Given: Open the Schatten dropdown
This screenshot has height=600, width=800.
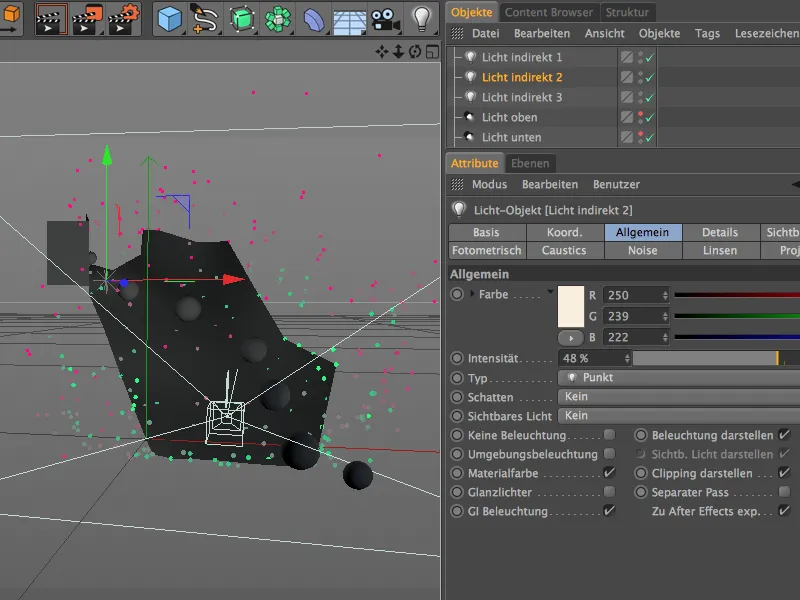Looking at the screenshot, I should 679,396.
